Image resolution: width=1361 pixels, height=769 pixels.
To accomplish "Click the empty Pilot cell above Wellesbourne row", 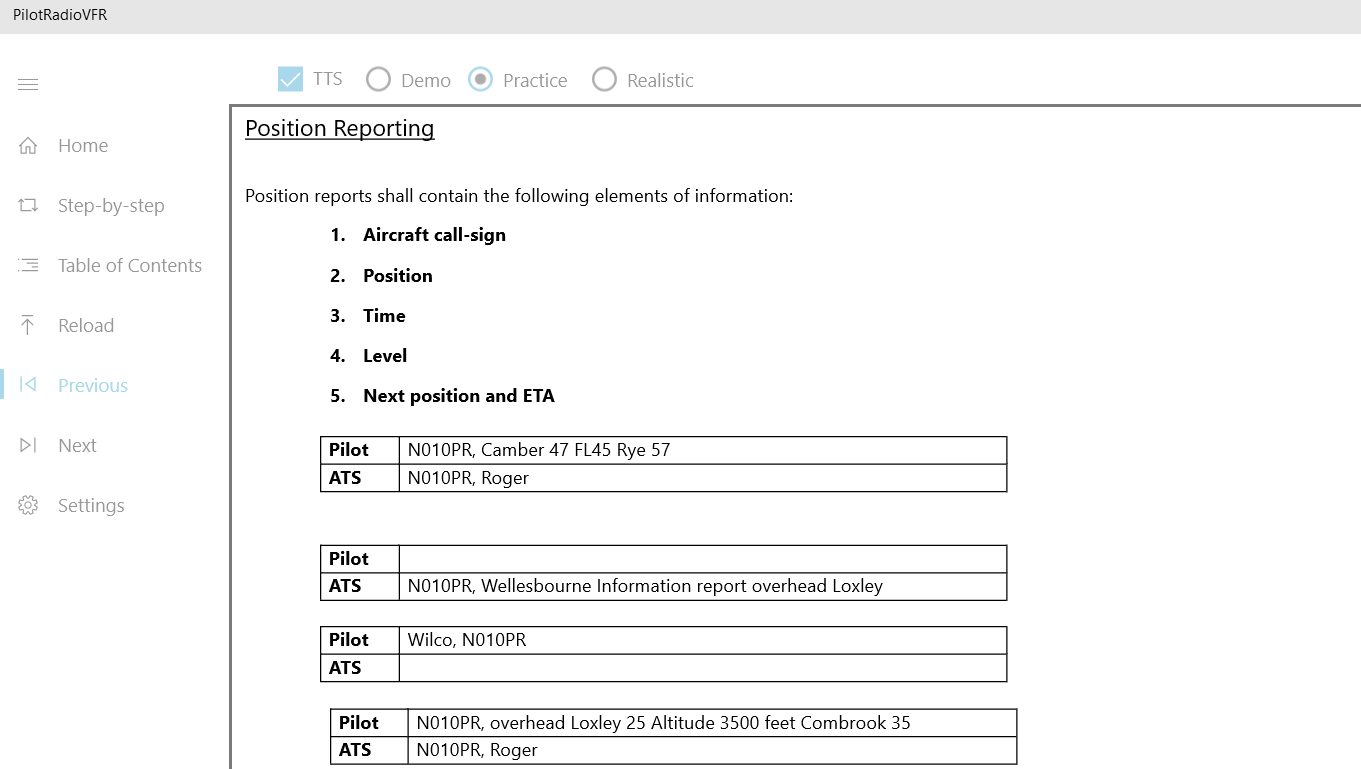I will 702,559.
